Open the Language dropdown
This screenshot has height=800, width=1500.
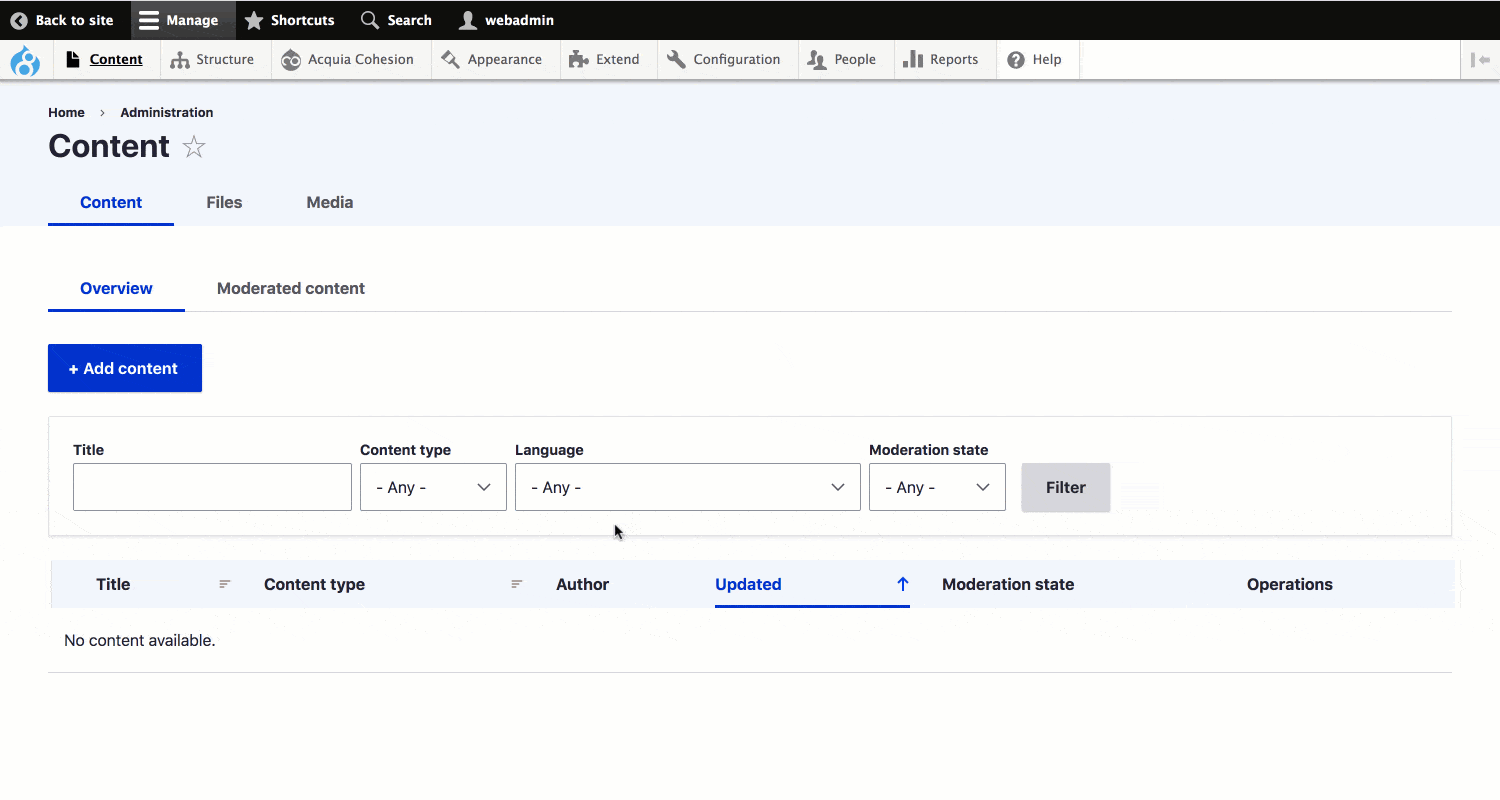point(687,487)
